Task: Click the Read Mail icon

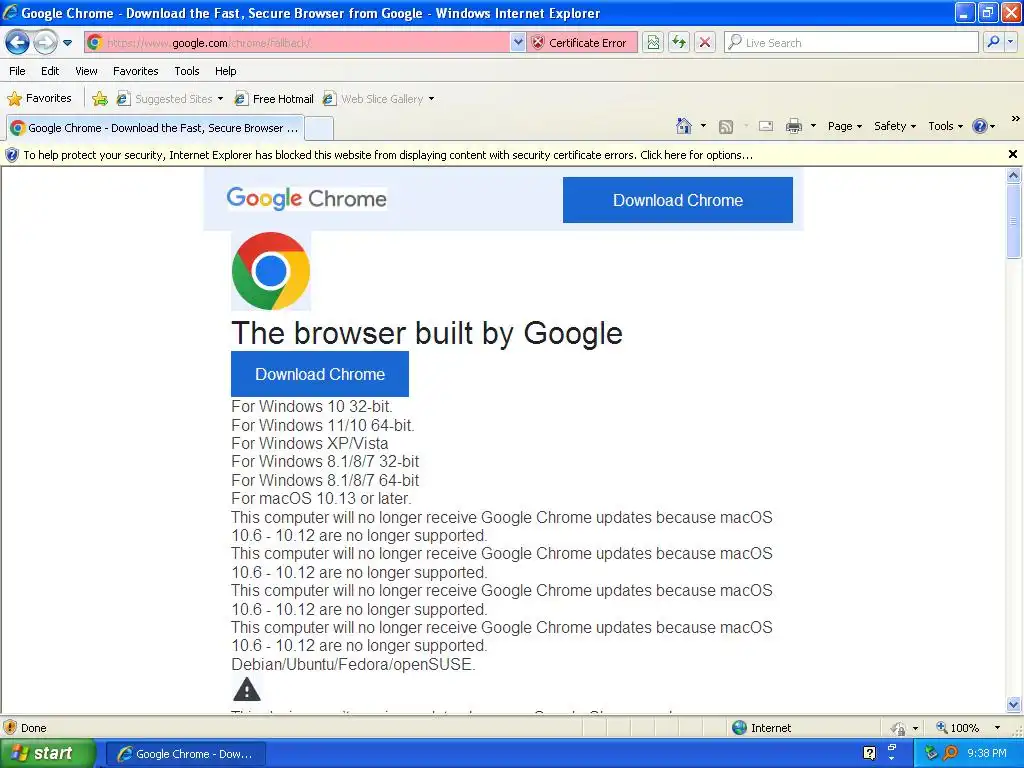Action: click(766, 127)
